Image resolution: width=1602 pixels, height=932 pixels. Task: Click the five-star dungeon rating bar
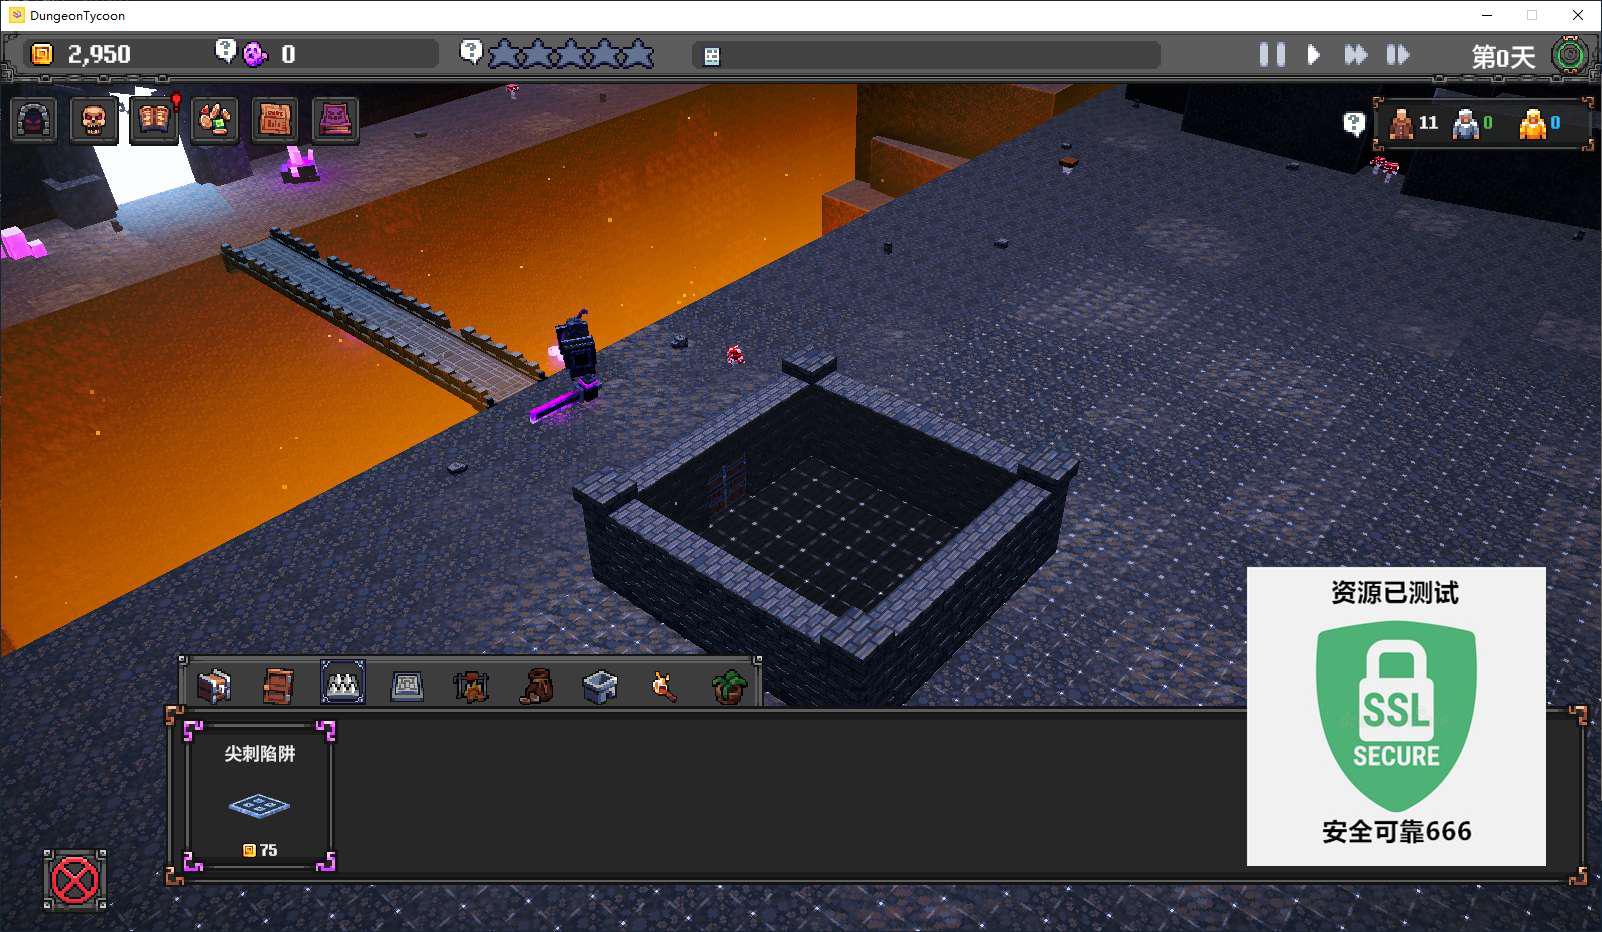click(571, 54)
